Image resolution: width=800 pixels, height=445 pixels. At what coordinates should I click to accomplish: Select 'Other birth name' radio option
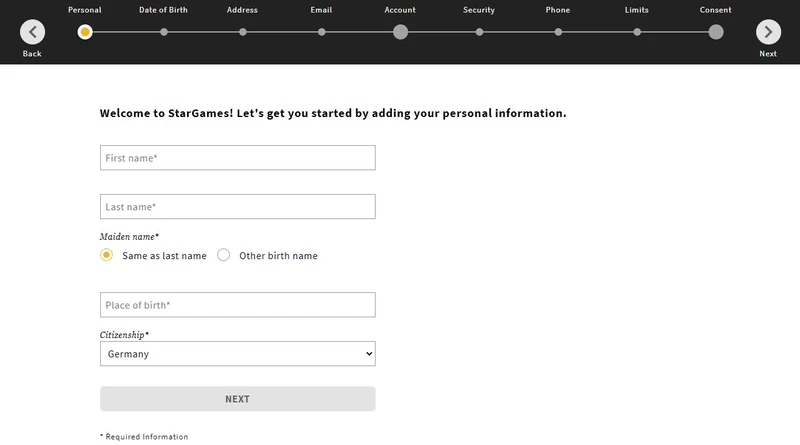coord(224,255)
